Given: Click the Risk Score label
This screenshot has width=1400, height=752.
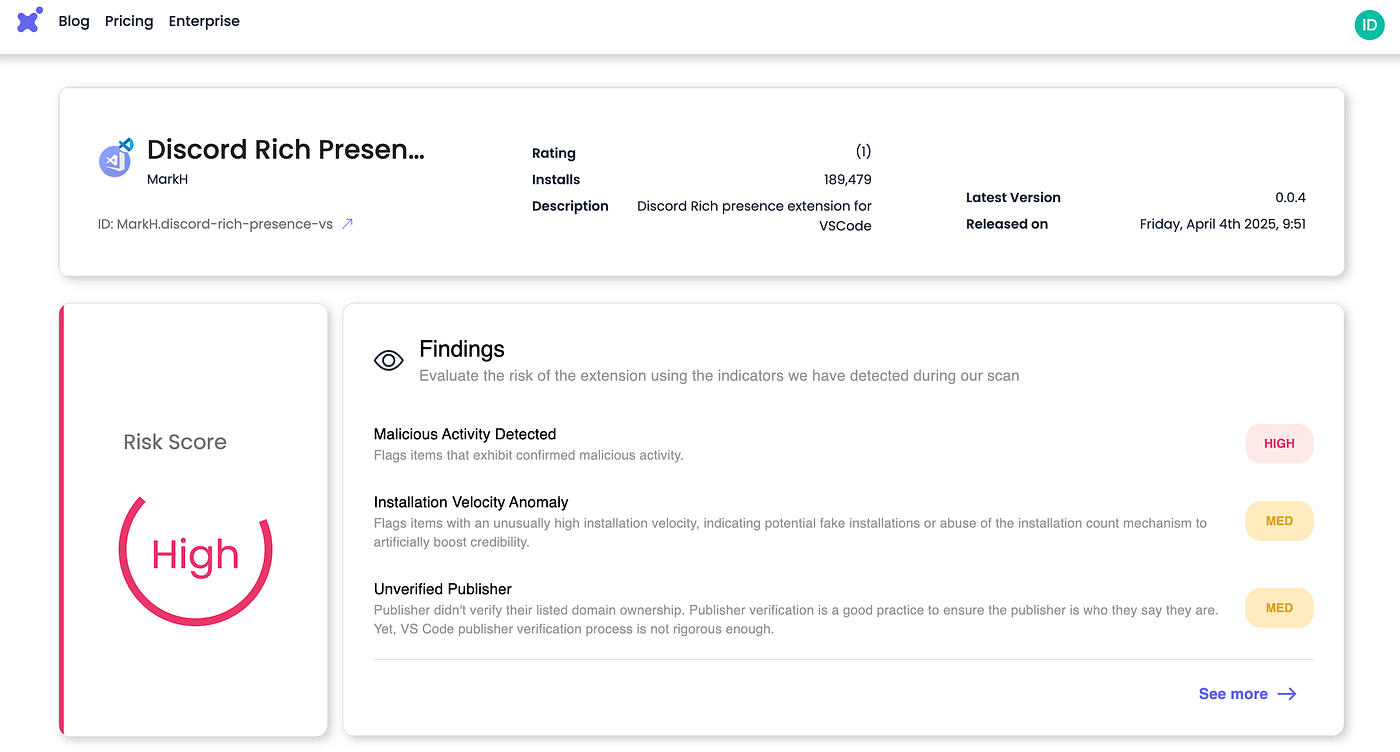Looking at the screenshot, I should 175,442.
